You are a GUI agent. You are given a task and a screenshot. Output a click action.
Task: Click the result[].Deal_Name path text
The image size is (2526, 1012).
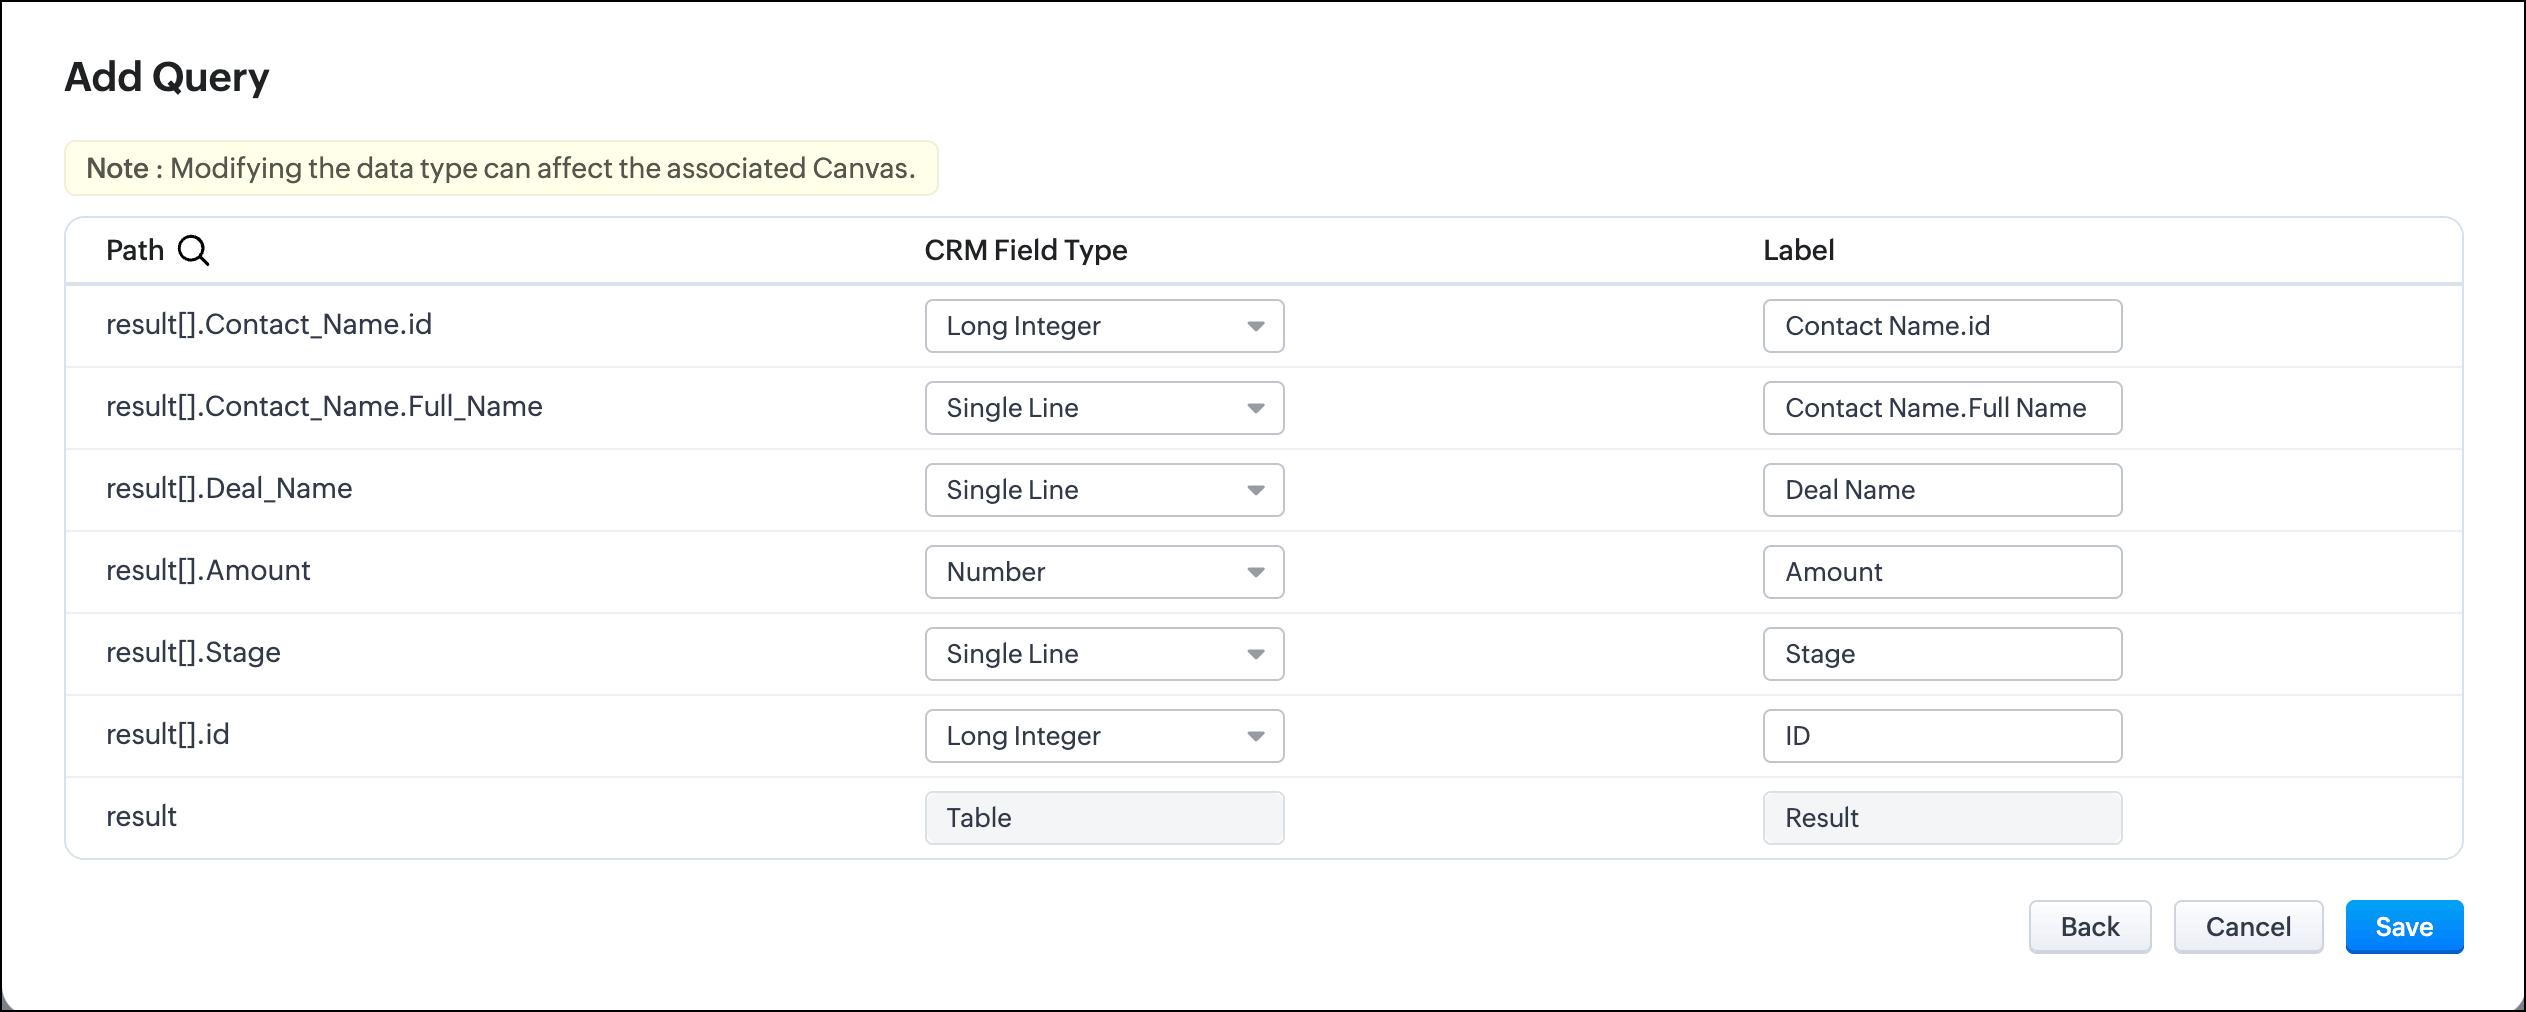(x=229, y=489)
